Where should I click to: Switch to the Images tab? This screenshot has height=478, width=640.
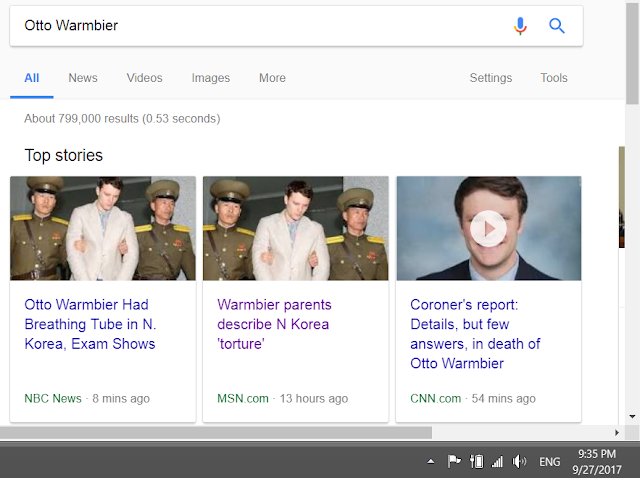pyautogui.click(x=211, y=78)
